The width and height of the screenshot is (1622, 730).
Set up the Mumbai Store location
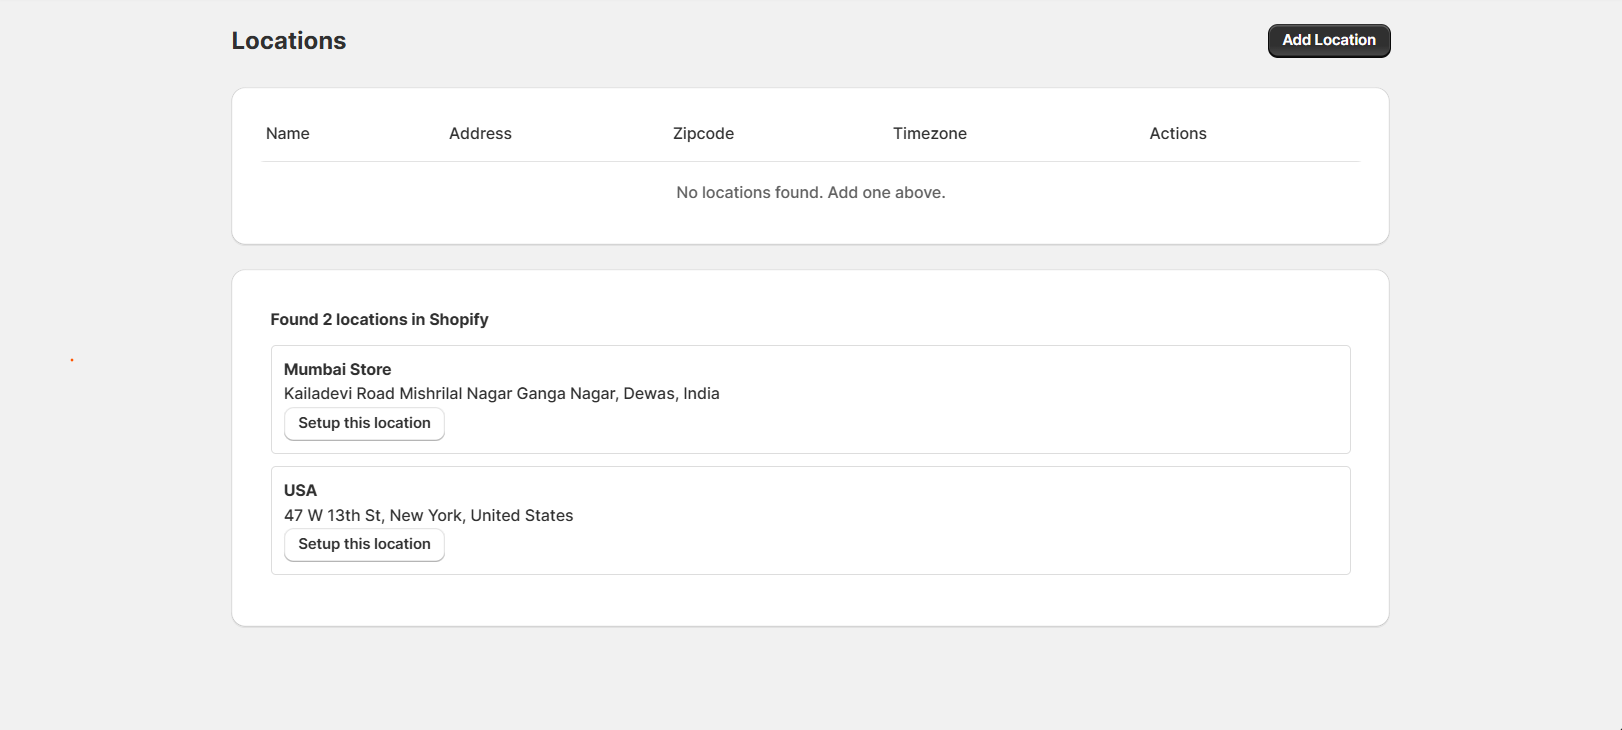364,424
